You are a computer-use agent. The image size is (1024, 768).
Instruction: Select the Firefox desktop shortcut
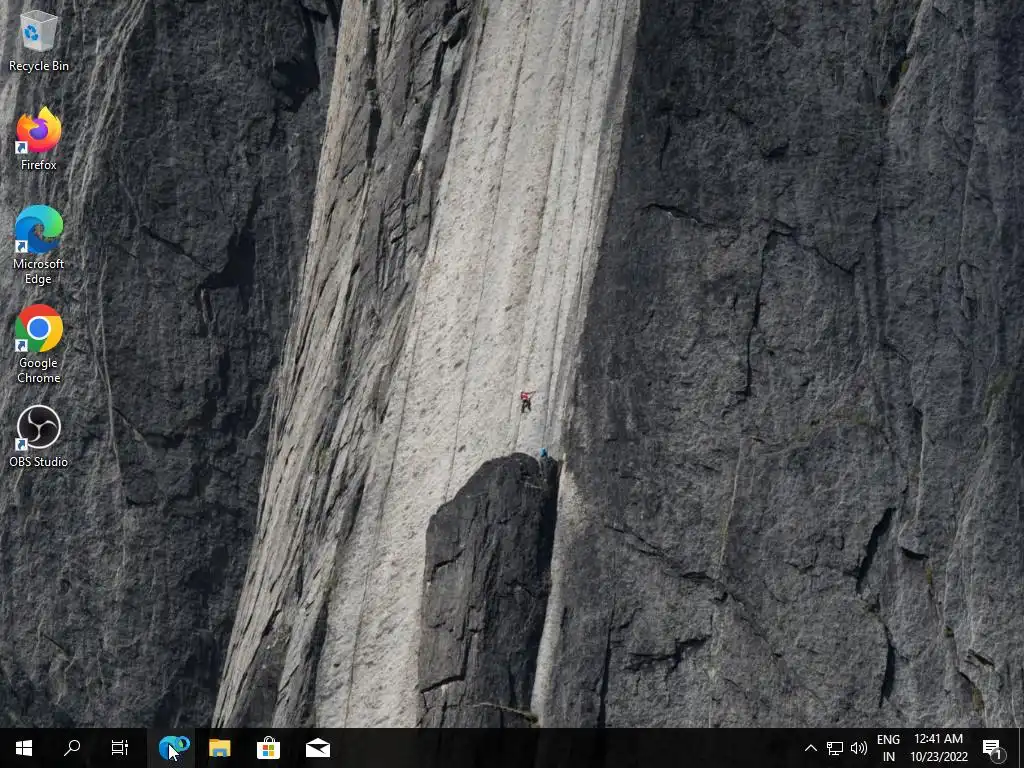point(39,139)
